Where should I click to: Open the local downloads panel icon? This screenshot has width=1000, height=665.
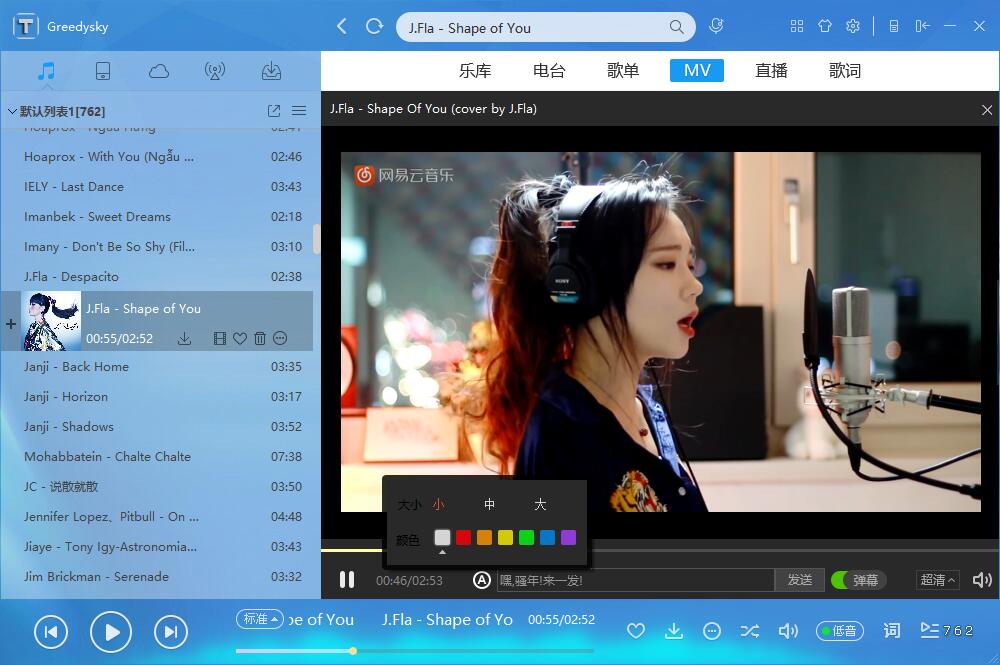pyautogui.click(x=271, y=71)
